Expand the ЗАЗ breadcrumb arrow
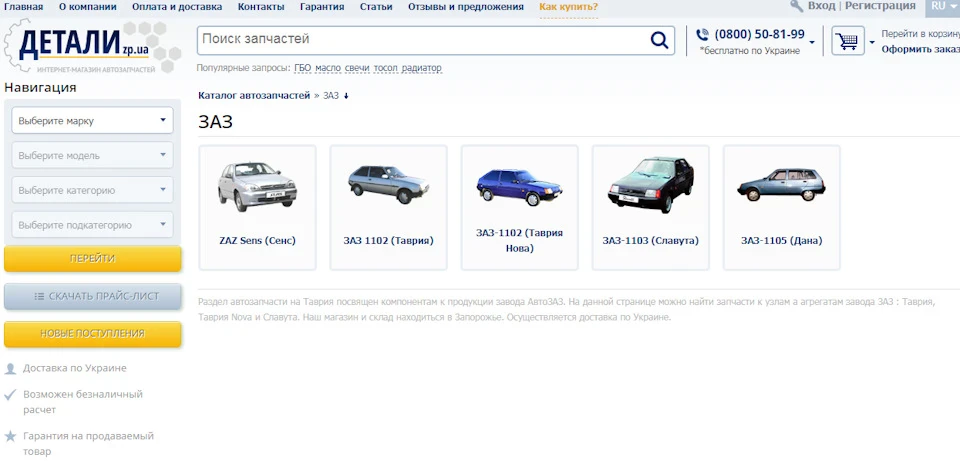The width and height of the screenshot is (960, 461). [346, 96]
